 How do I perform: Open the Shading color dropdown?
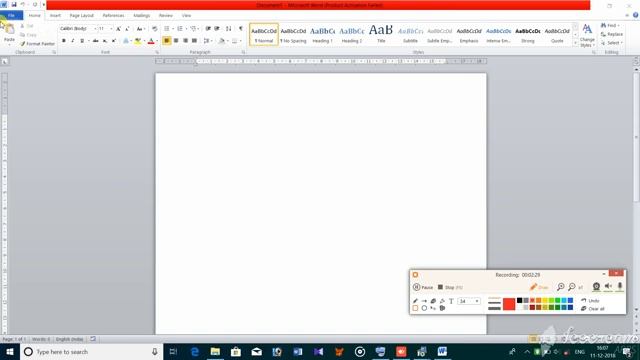[x=227, y=41]
